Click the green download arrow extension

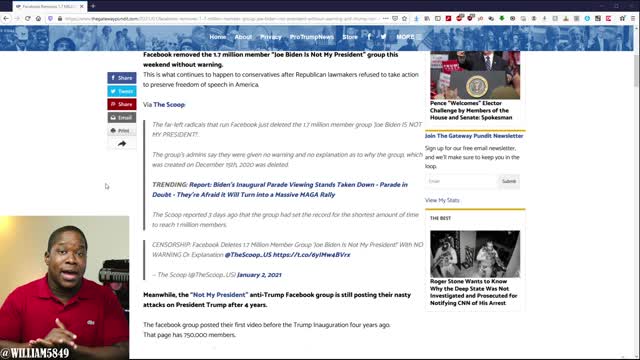[x=502, y=18]
